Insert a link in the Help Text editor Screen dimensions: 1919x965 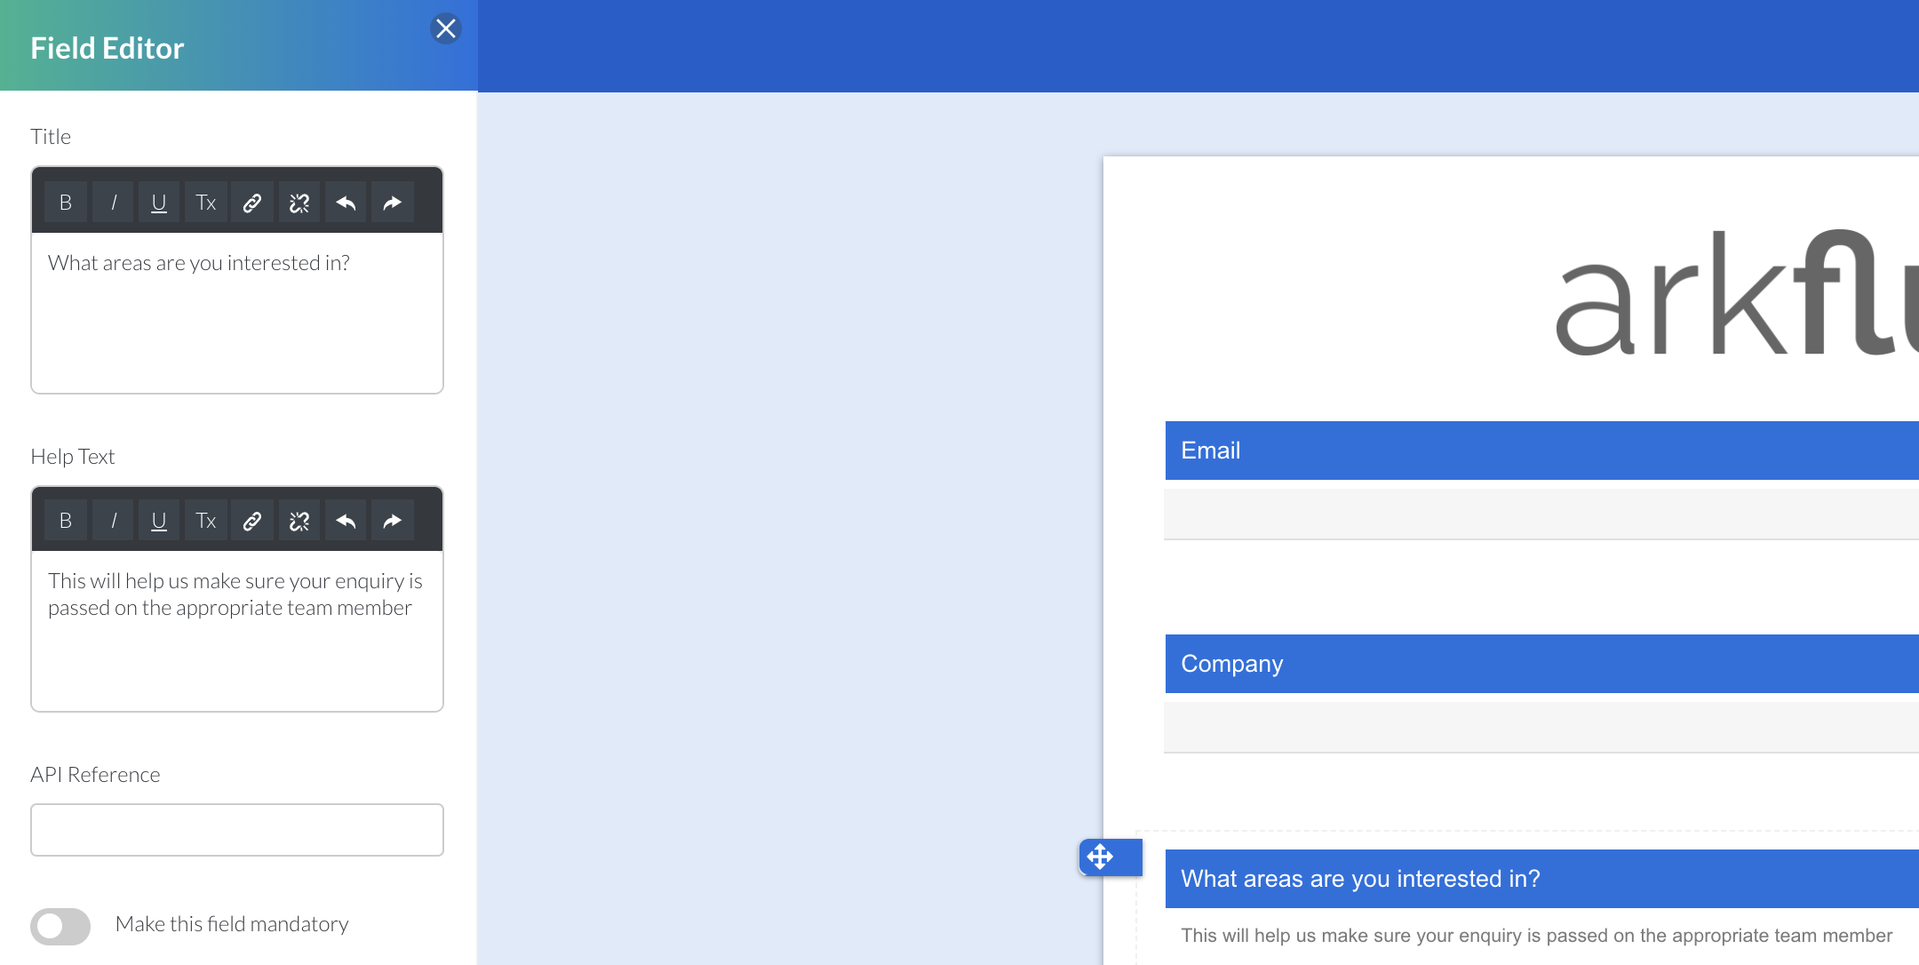tap(252, 519)
